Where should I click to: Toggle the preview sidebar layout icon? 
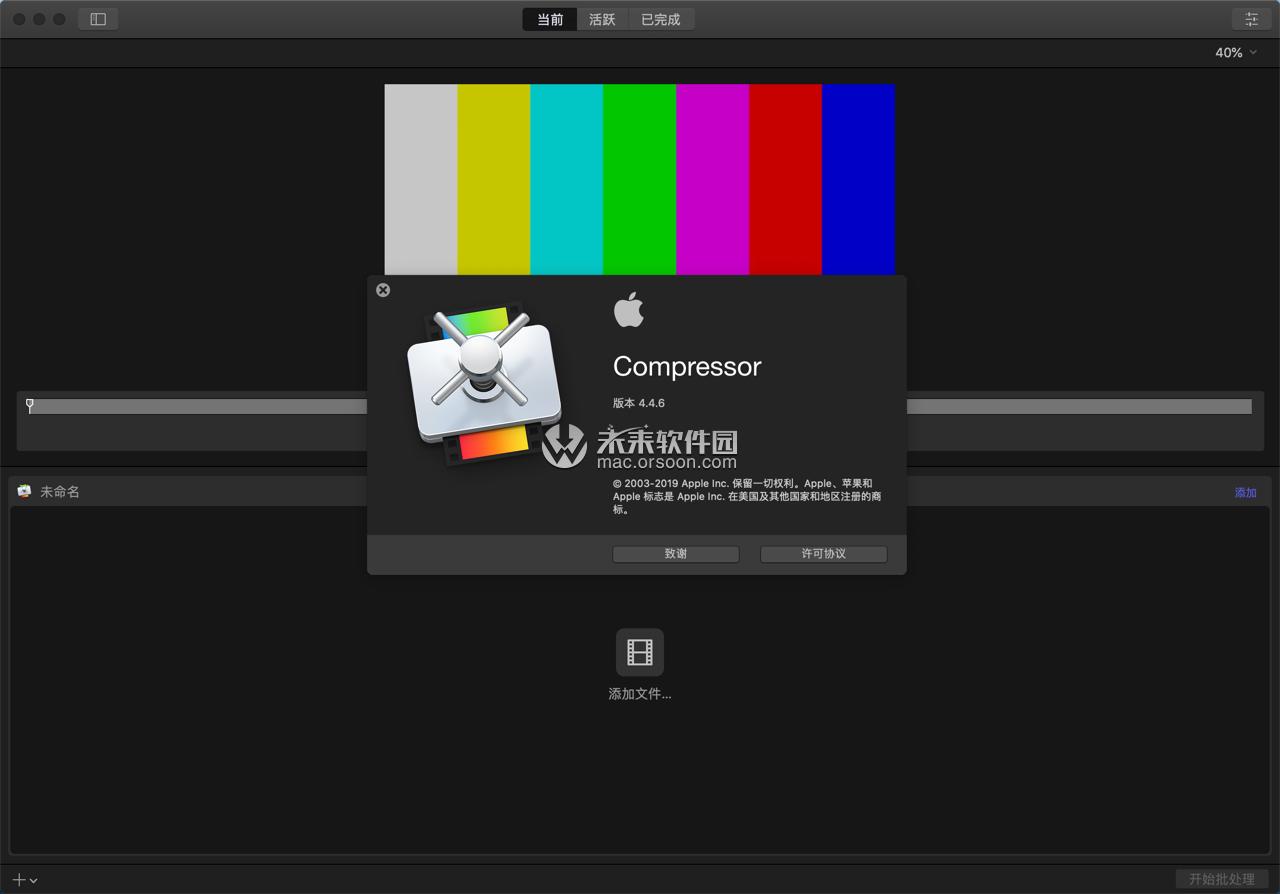click(x=97, y=18)
